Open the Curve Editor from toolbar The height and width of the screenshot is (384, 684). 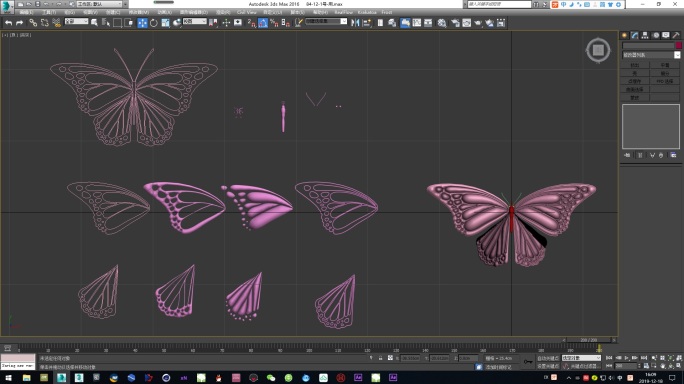tap(417, 23)
